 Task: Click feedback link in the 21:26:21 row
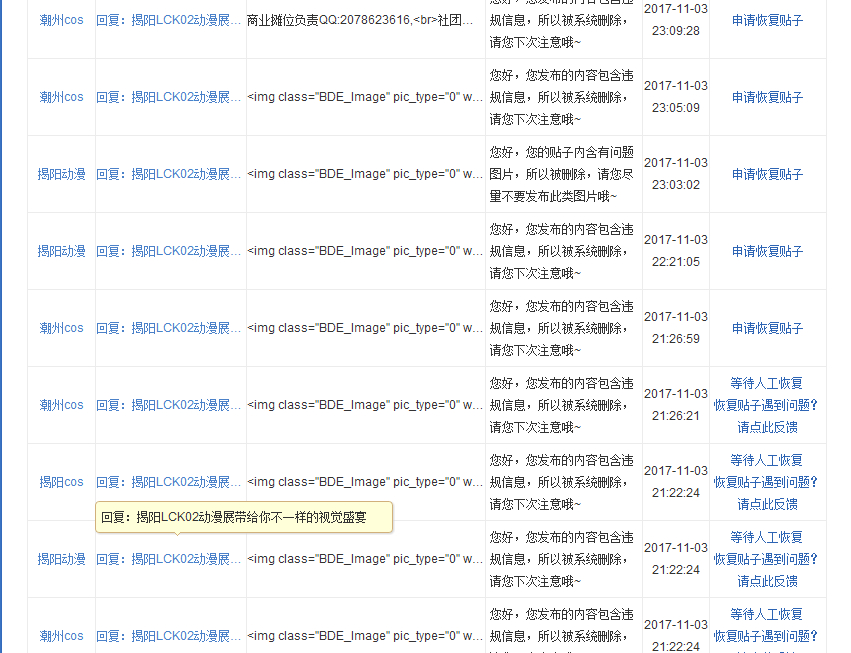[x=767, y=427]
